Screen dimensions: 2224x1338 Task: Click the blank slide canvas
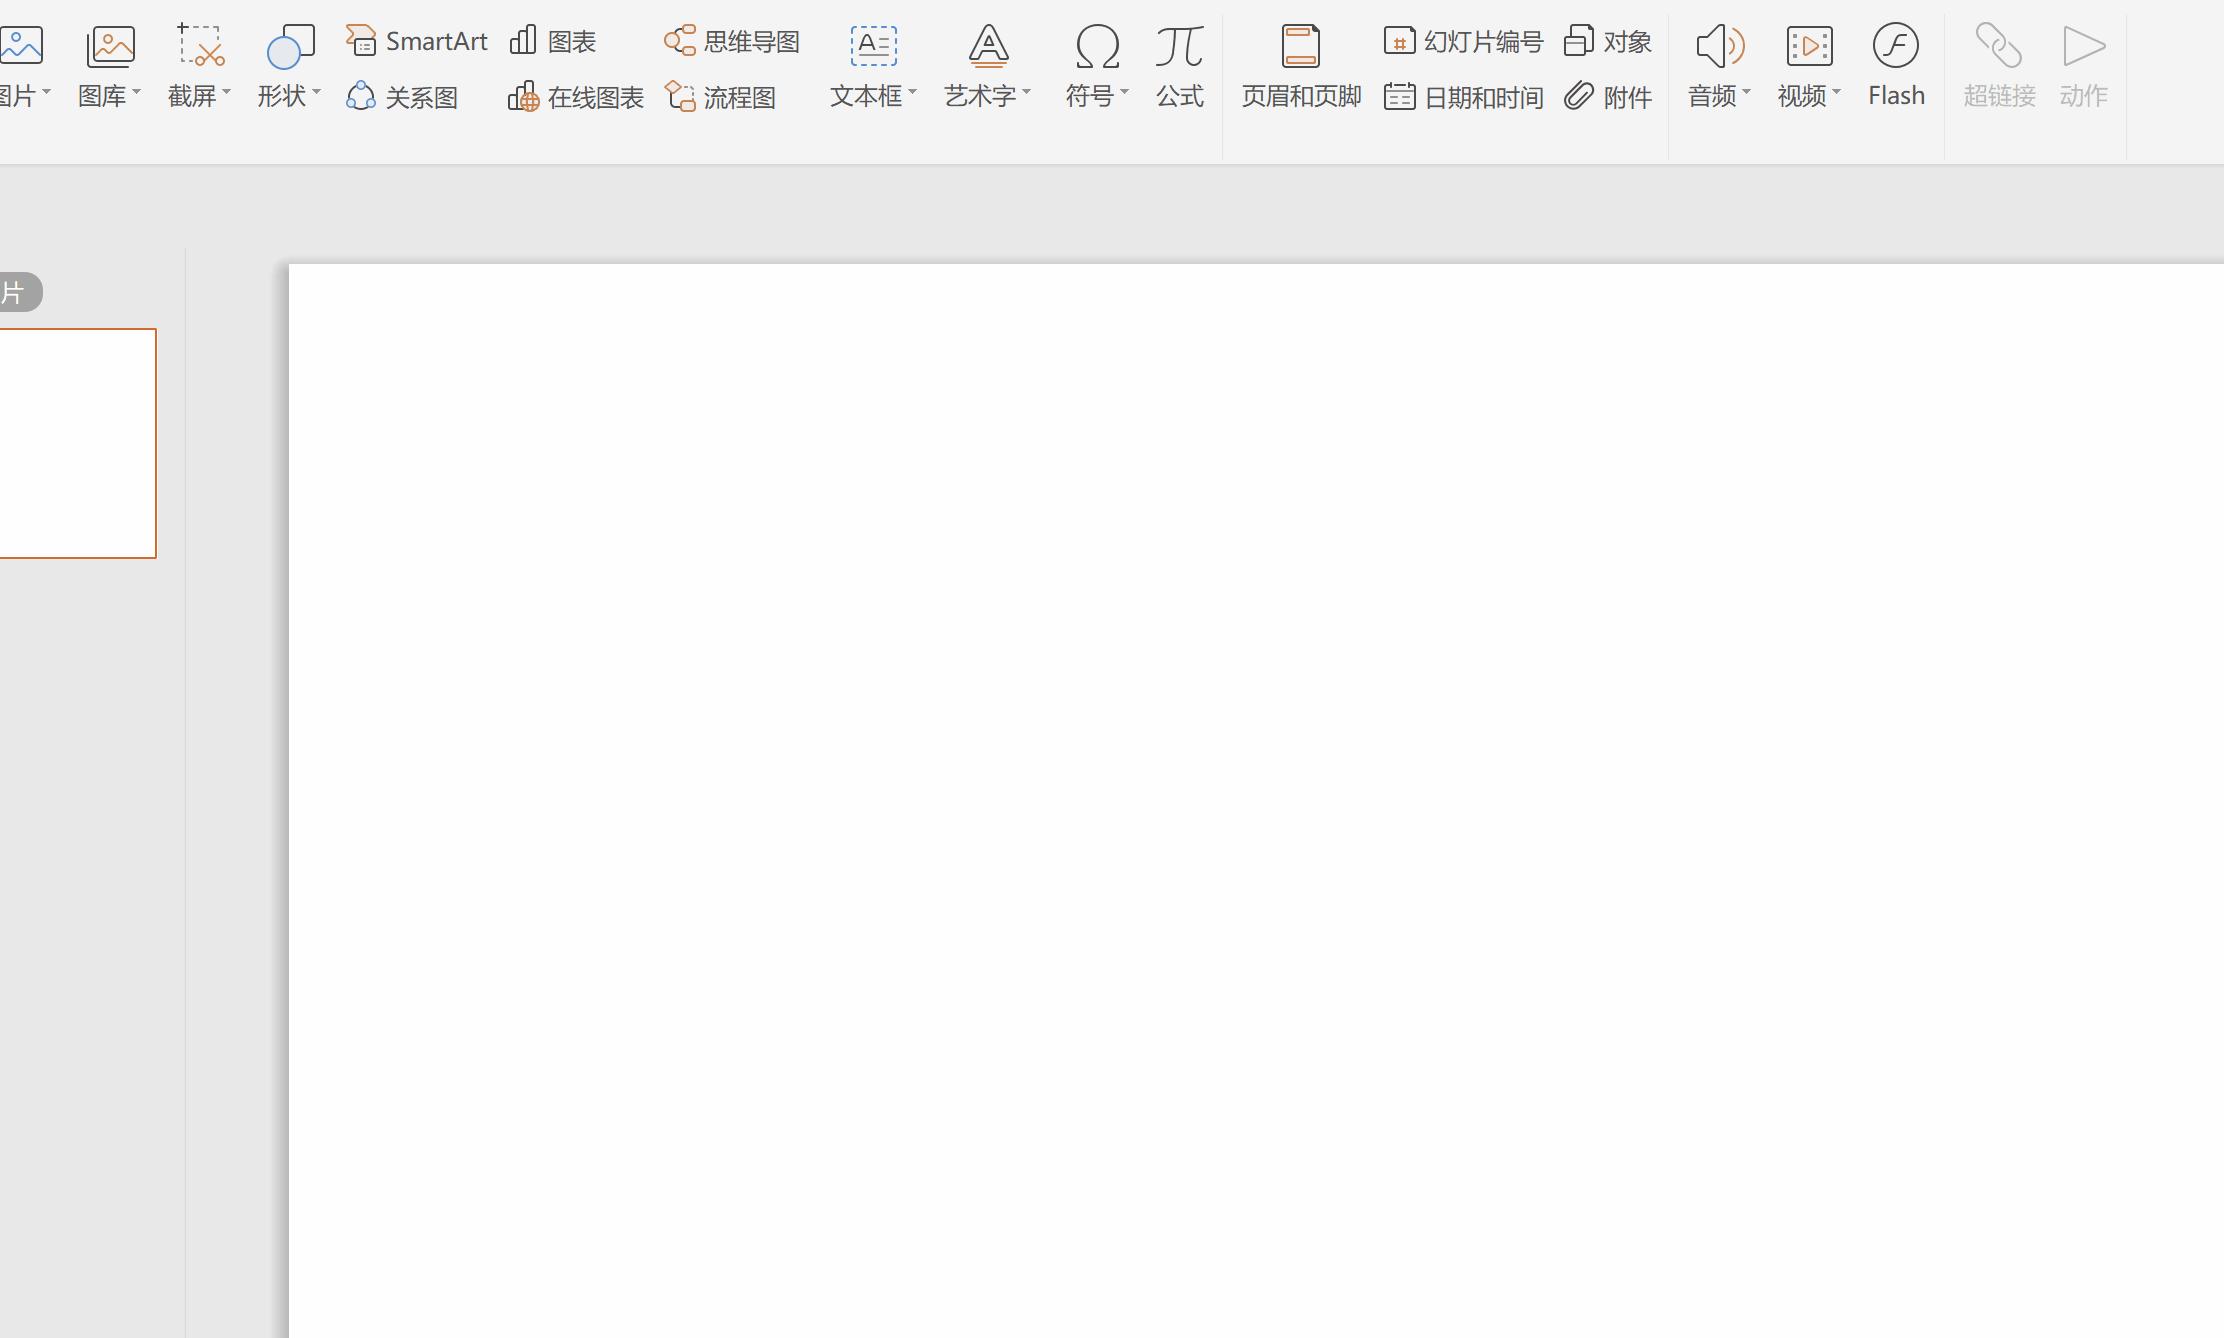[1250, 800]
